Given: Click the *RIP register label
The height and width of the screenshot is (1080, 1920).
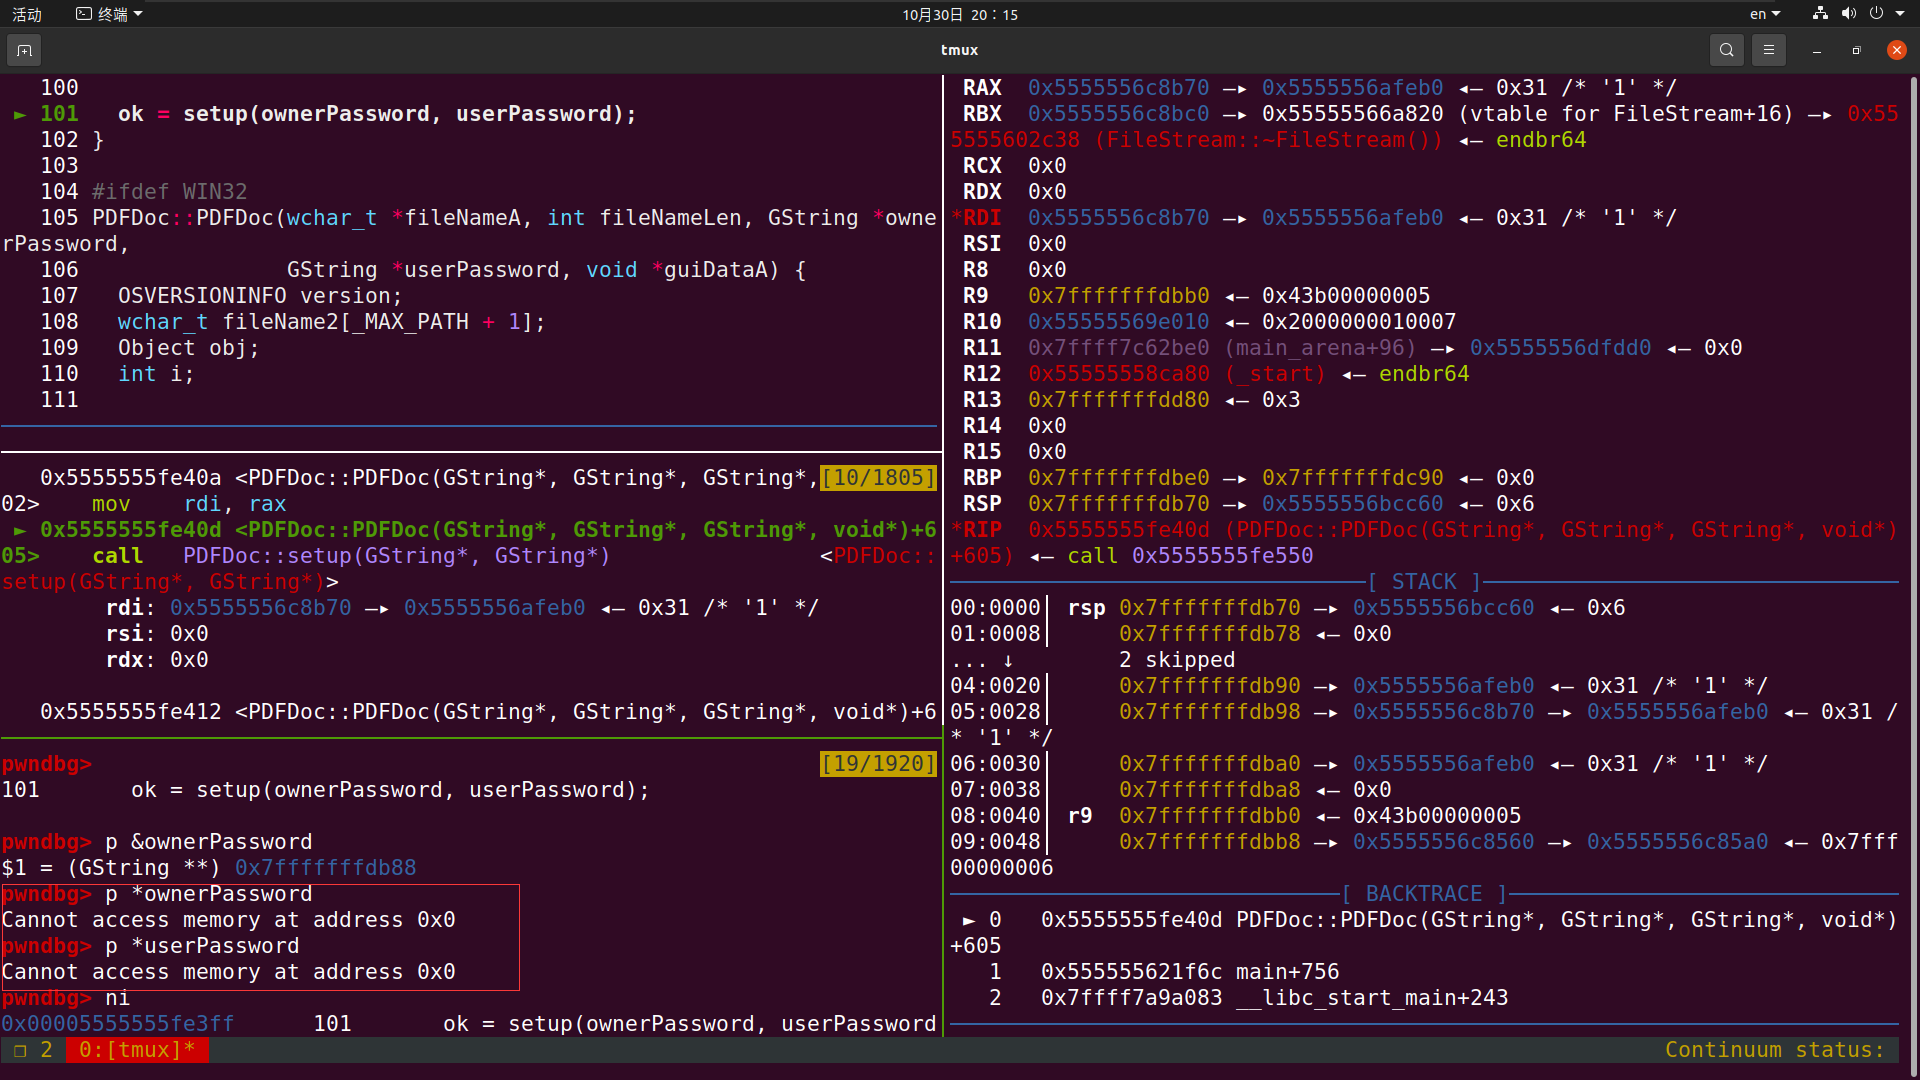Looking at the screenshot, I should click(976, 530).
